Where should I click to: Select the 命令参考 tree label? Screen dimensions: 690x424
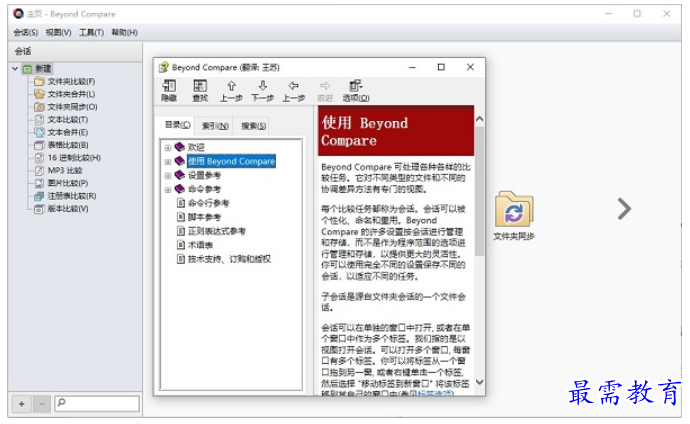pos(205,190)
